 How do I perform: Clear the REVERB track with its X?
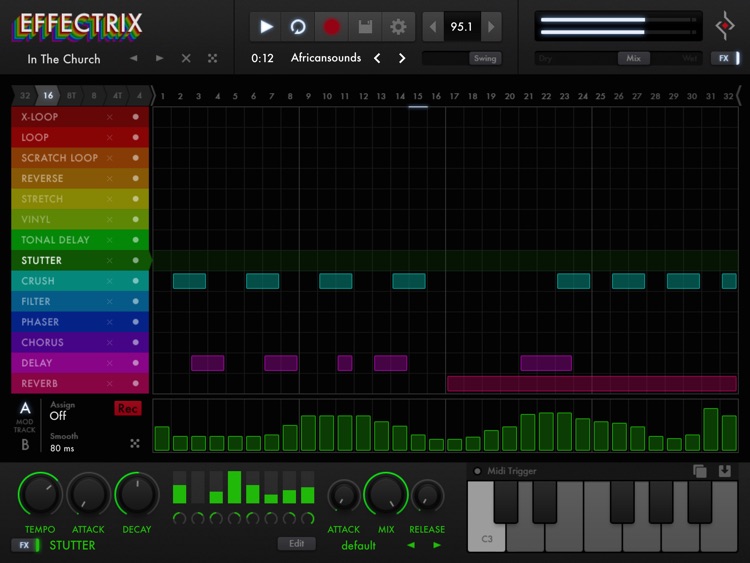pyautogui.click(x=110, y=384)
